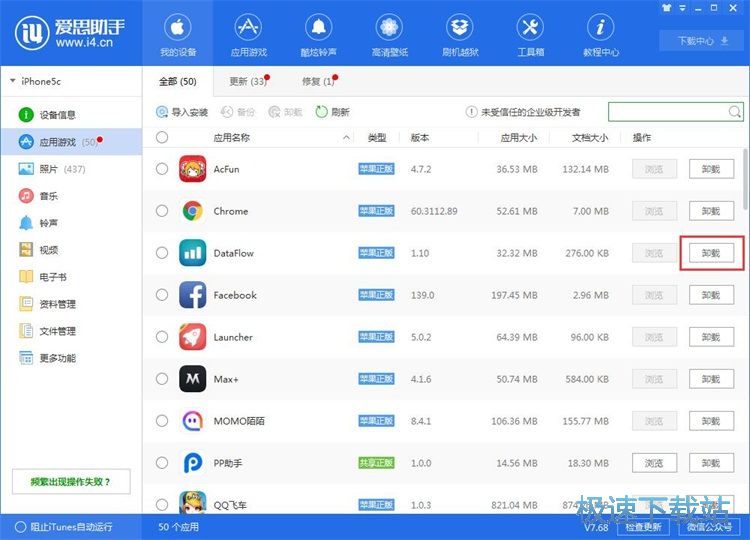The height and width of the screenshot is (540, 750).
Task: Click the AcFun app icon
Action: tap(193, 169)
